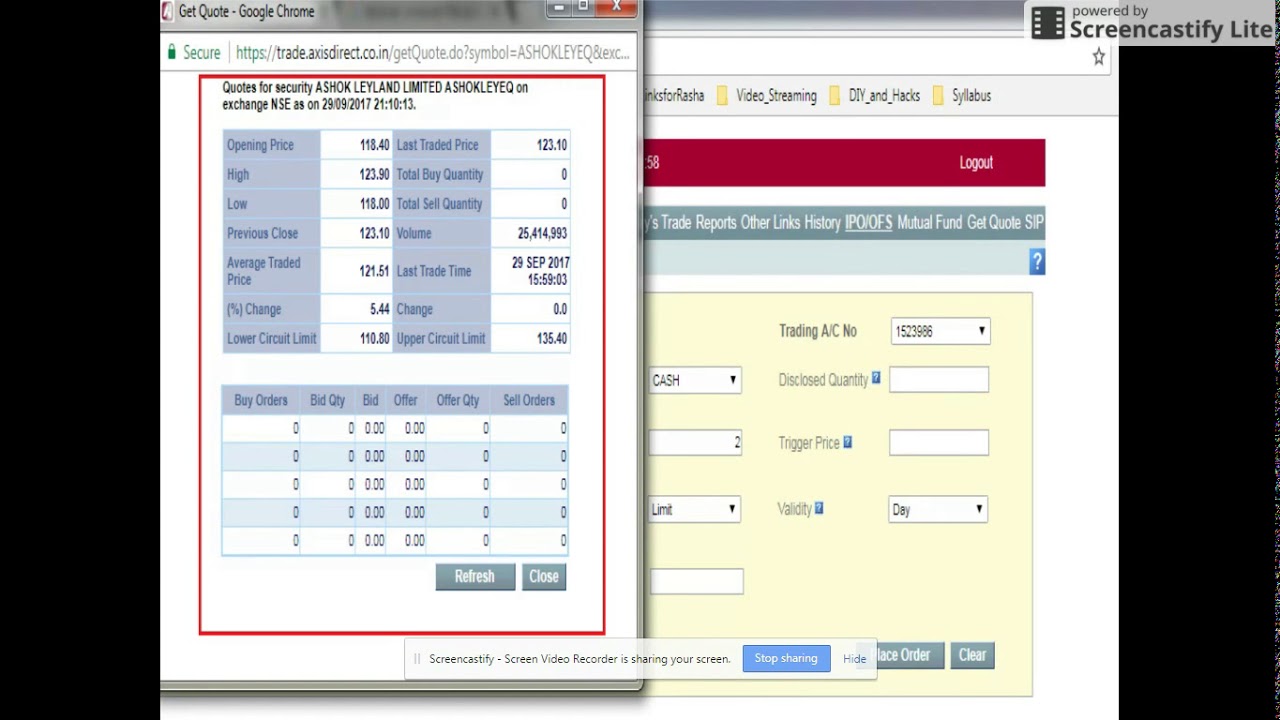This screenshot has width=1280, height=720.
Task: Click quantity field showing 2
Action: (x=695, y=443)
